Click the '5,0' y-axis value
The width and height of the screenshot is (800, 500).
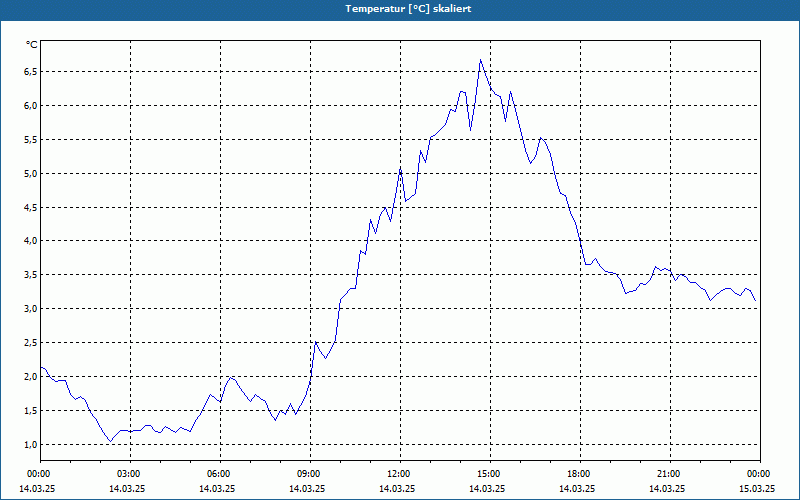(30, 173)
